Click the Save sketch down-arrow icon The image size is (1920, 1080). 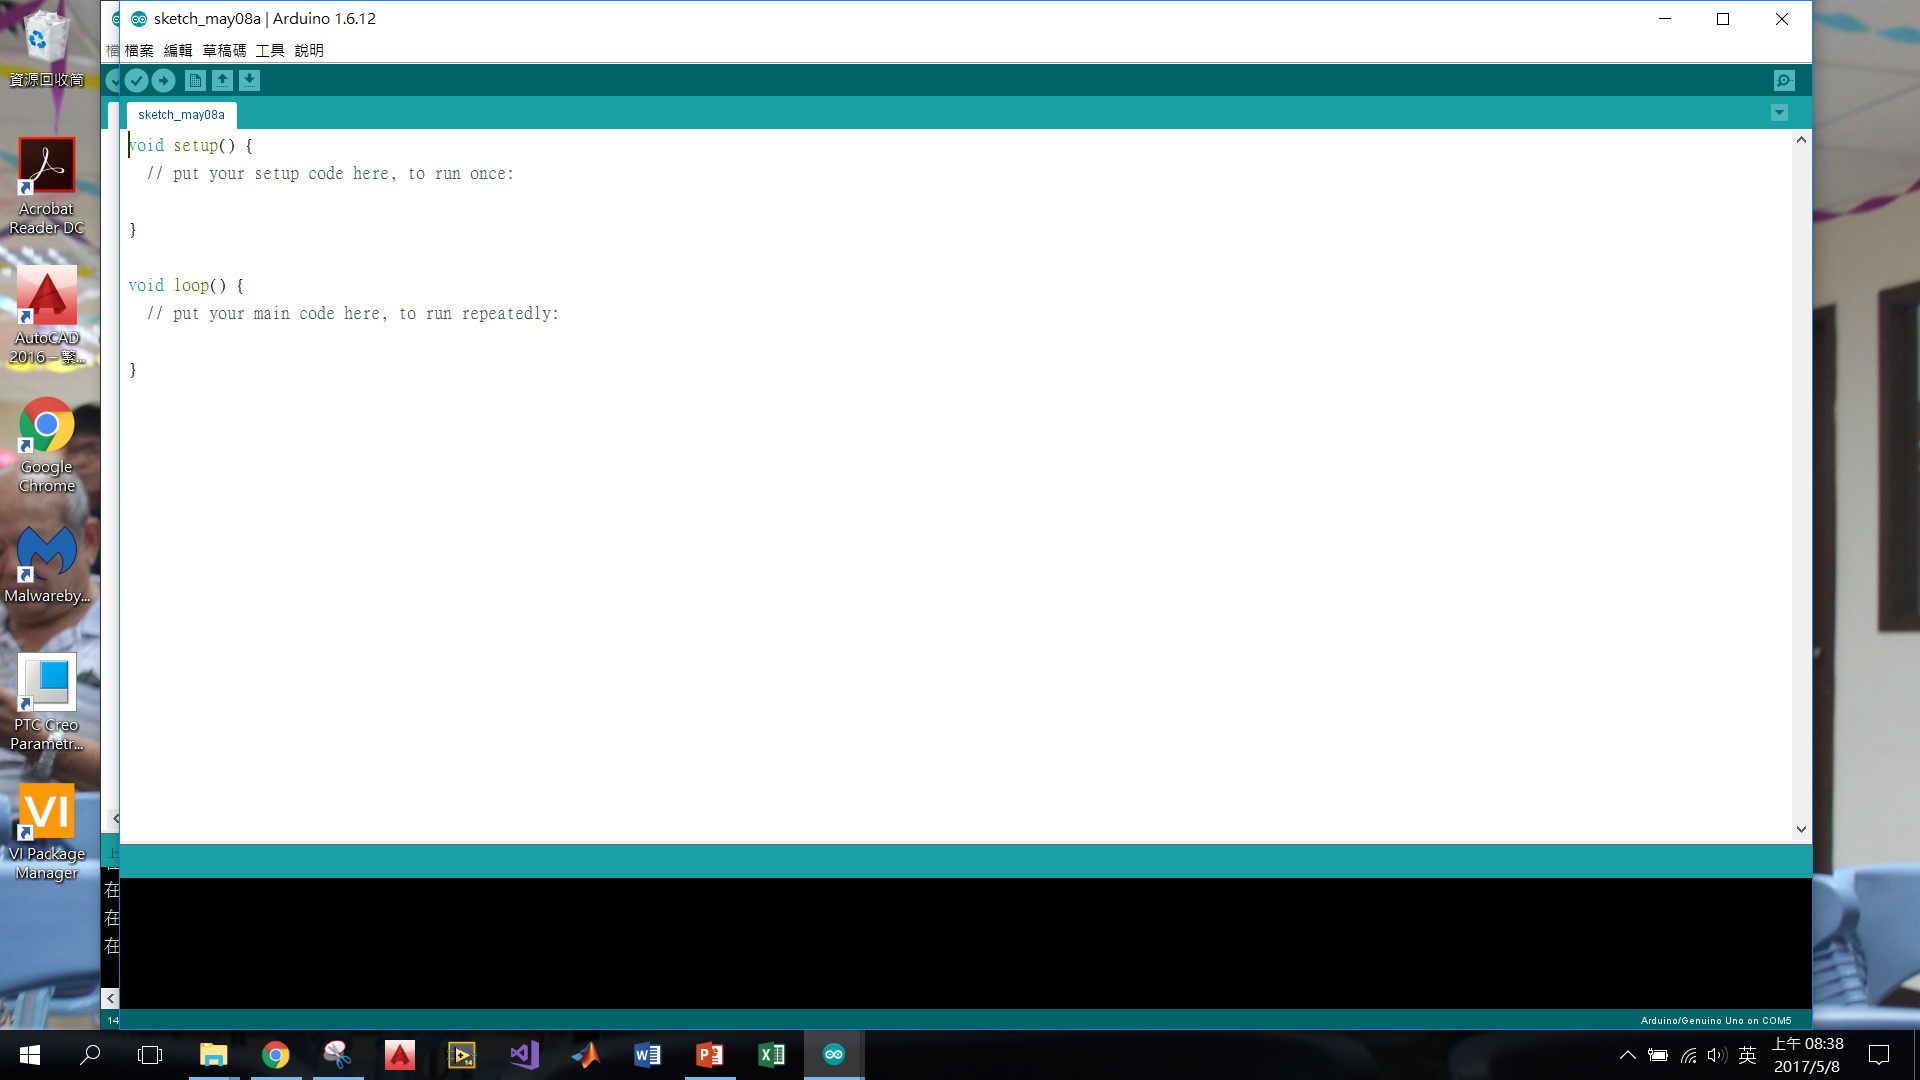[x=249, y=81]
